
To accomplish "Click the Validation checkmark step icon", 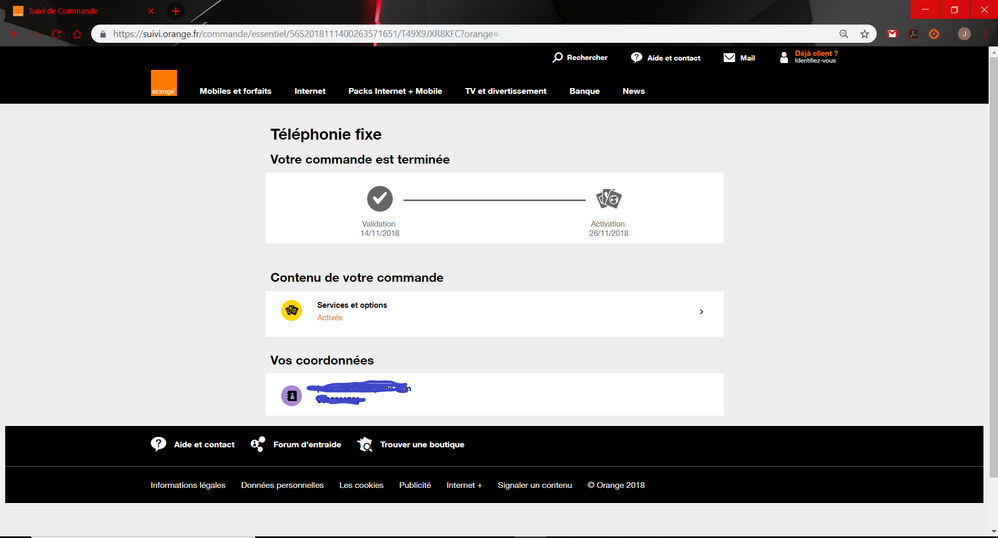I will coord(380,199).
